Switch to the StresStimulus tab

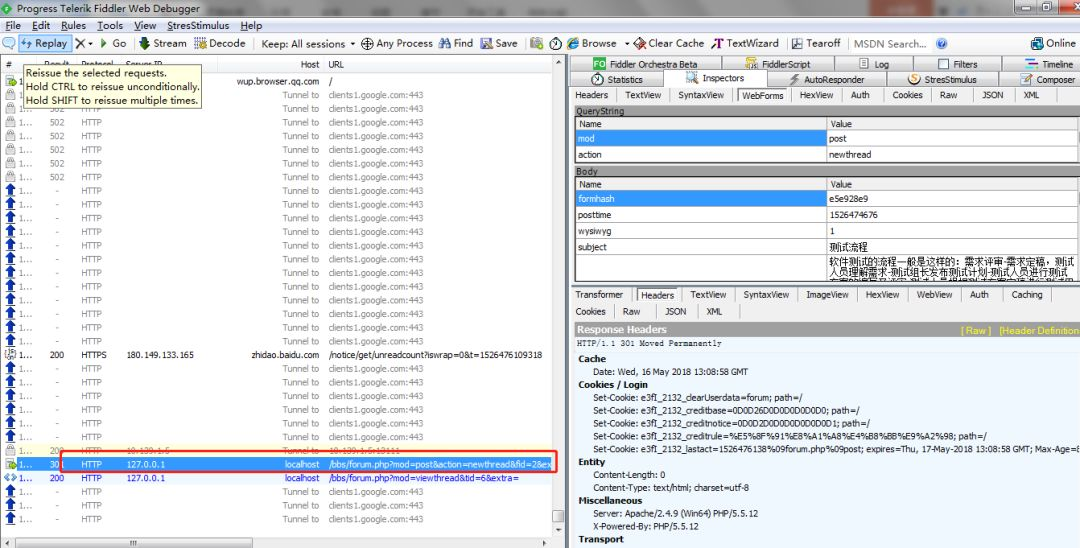tap(942, 80)
